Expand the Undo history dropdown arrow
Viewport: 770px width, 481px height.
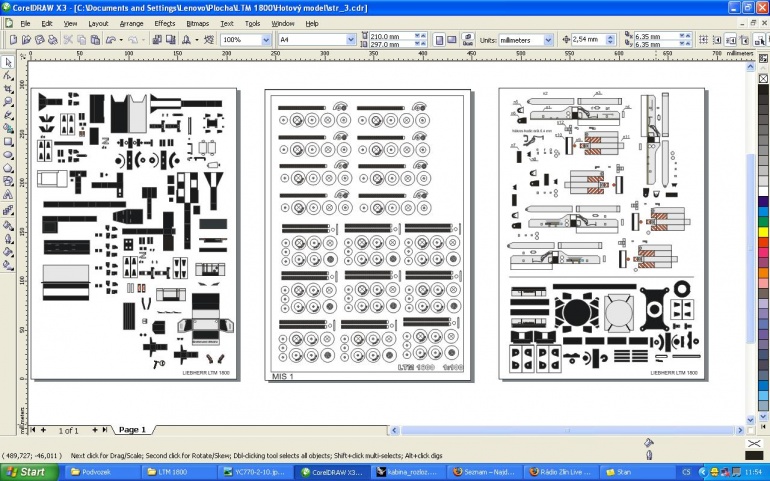click(x=121, y=40)
